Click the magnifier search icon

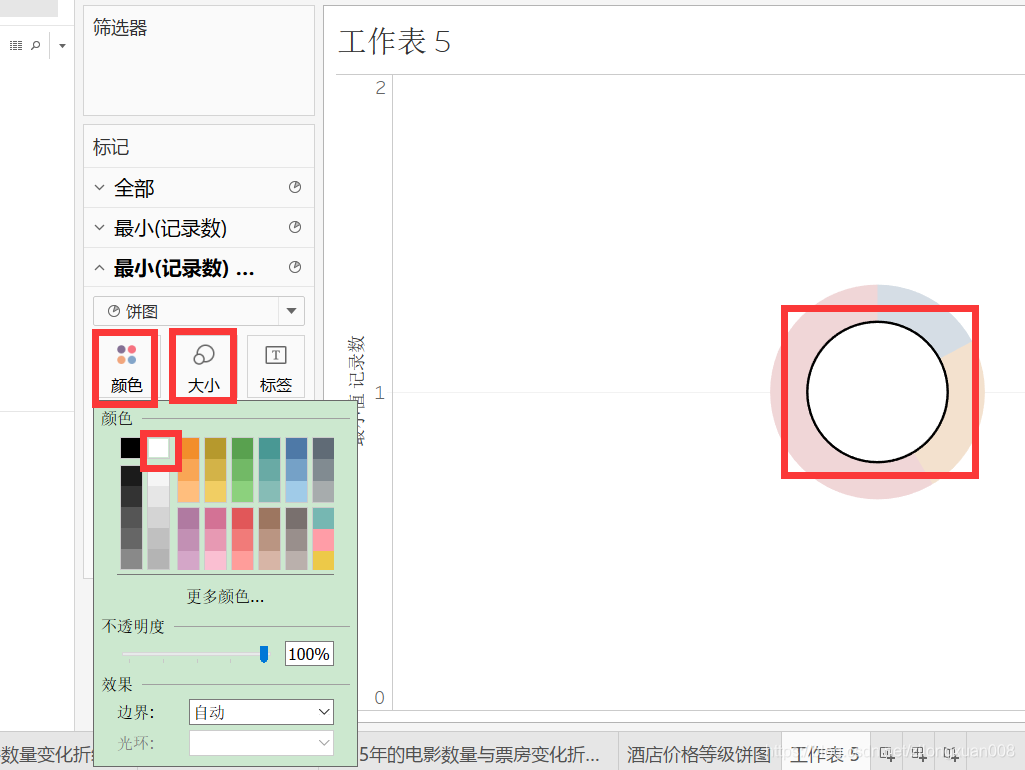(x=36, y=45)
